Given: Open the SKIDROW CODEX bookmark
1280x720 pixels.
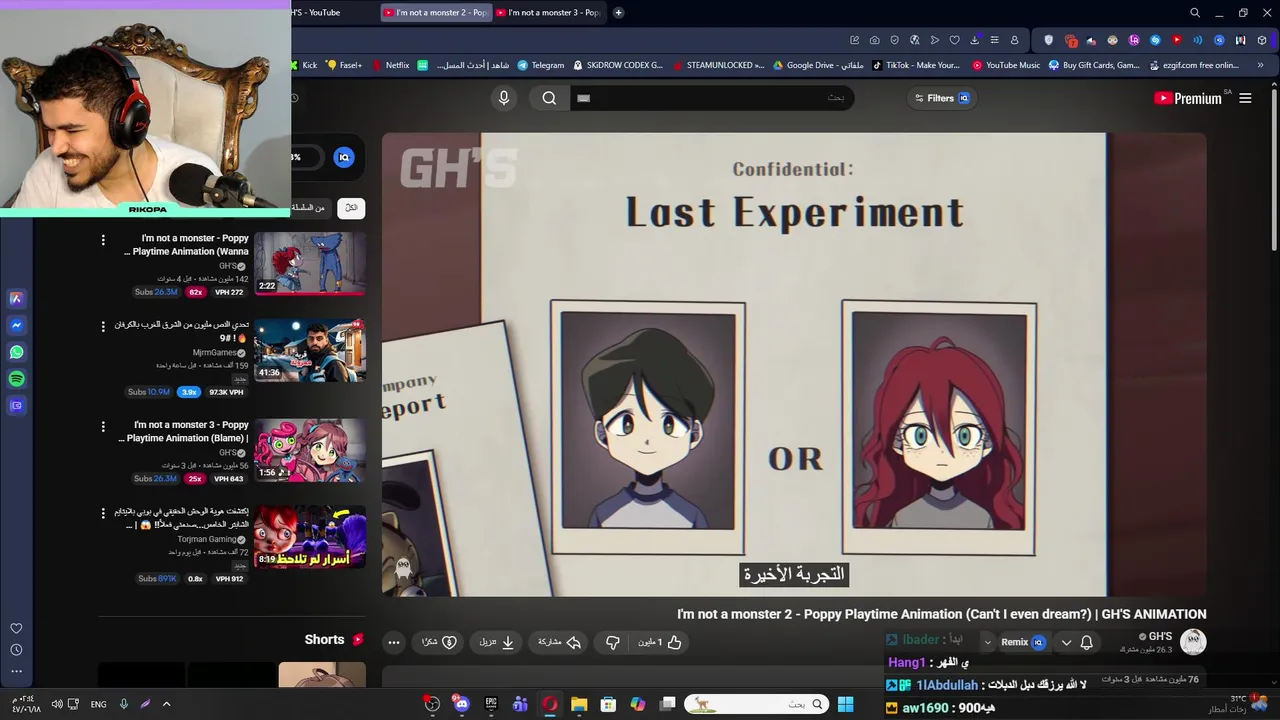Looking at the screenshot, I should click(617, 65).
